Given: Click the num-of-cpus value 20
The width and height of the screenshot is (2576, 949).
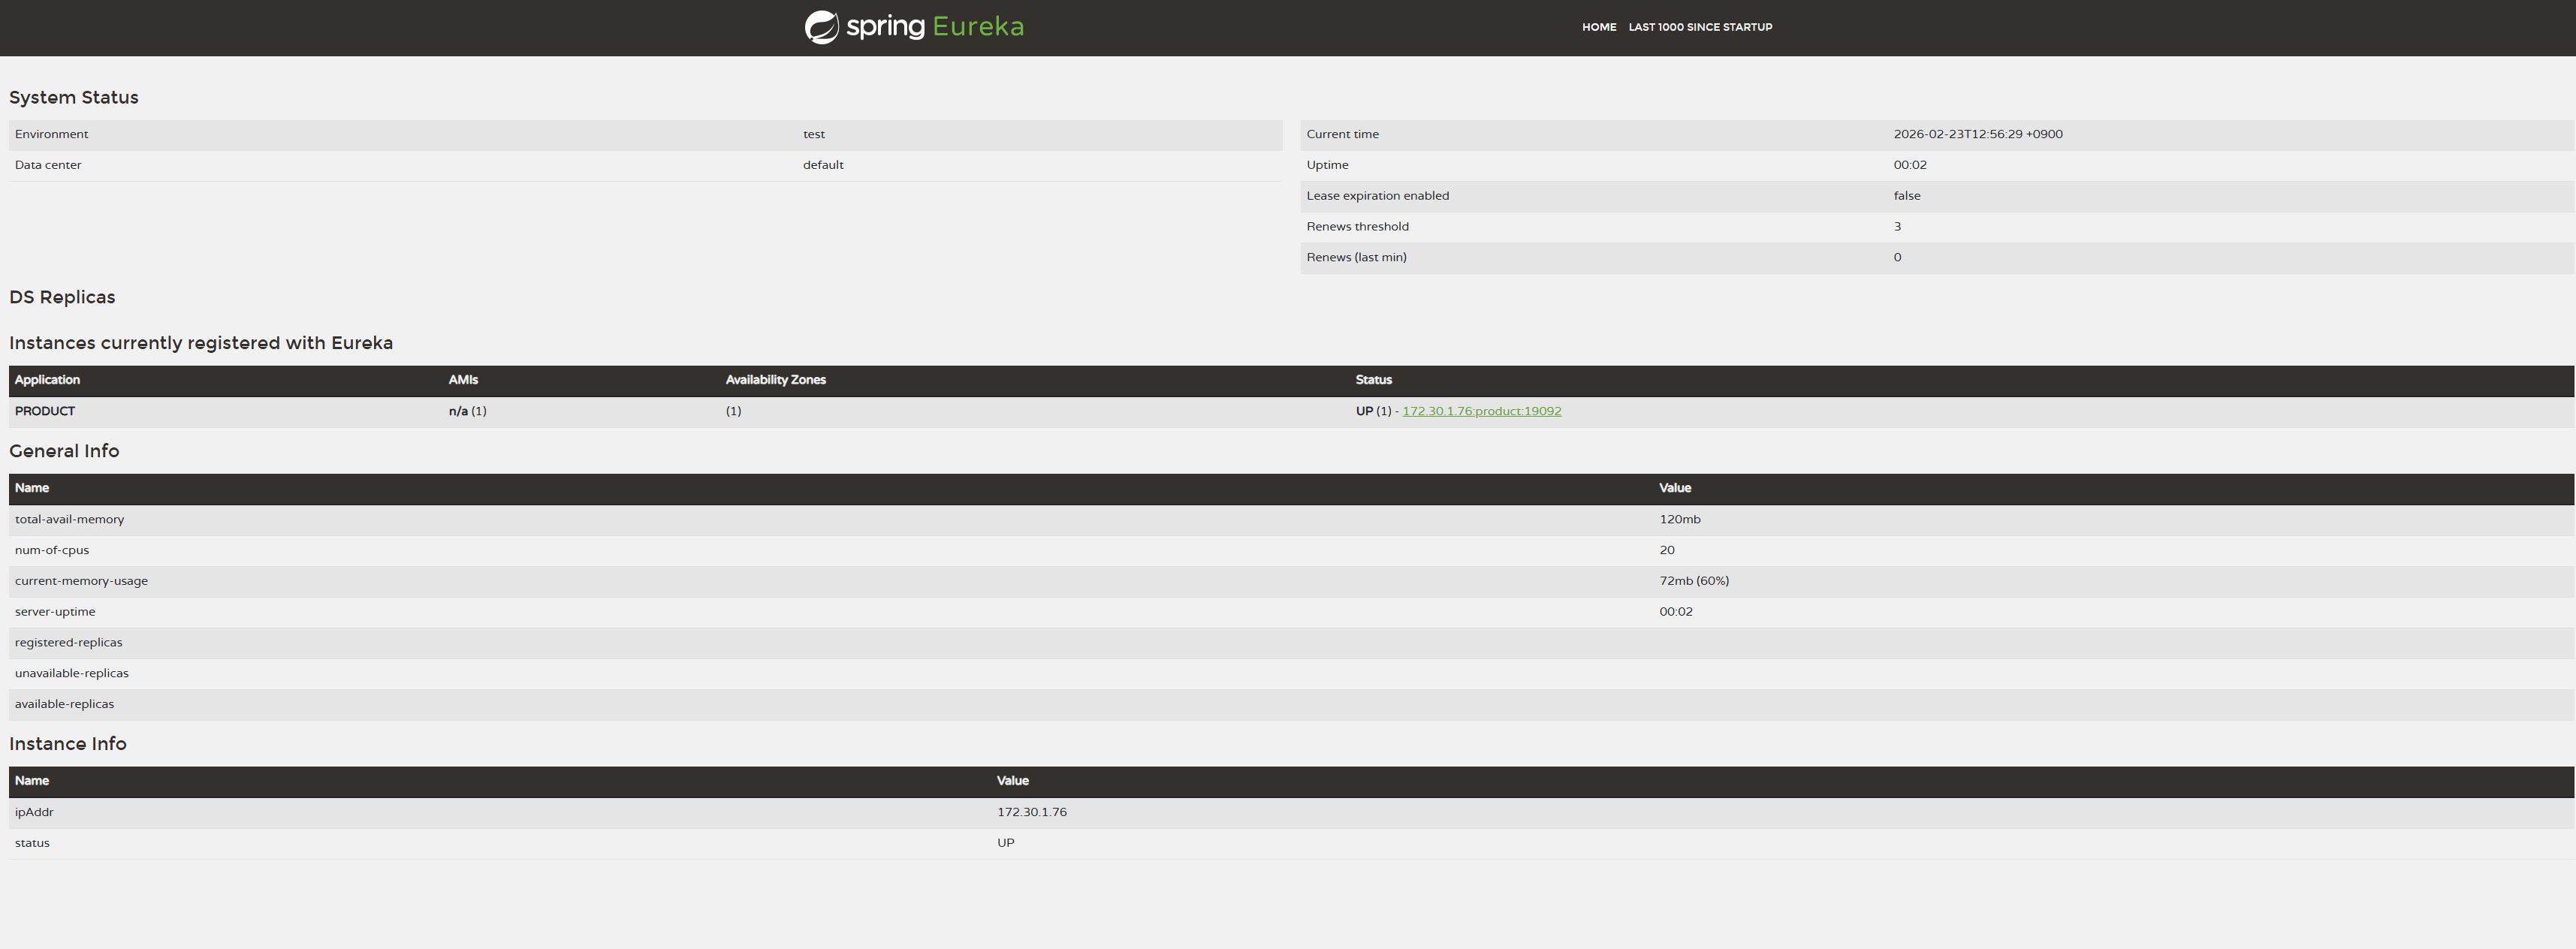Looking at the screenshot, I should (x=1666, y=550).
